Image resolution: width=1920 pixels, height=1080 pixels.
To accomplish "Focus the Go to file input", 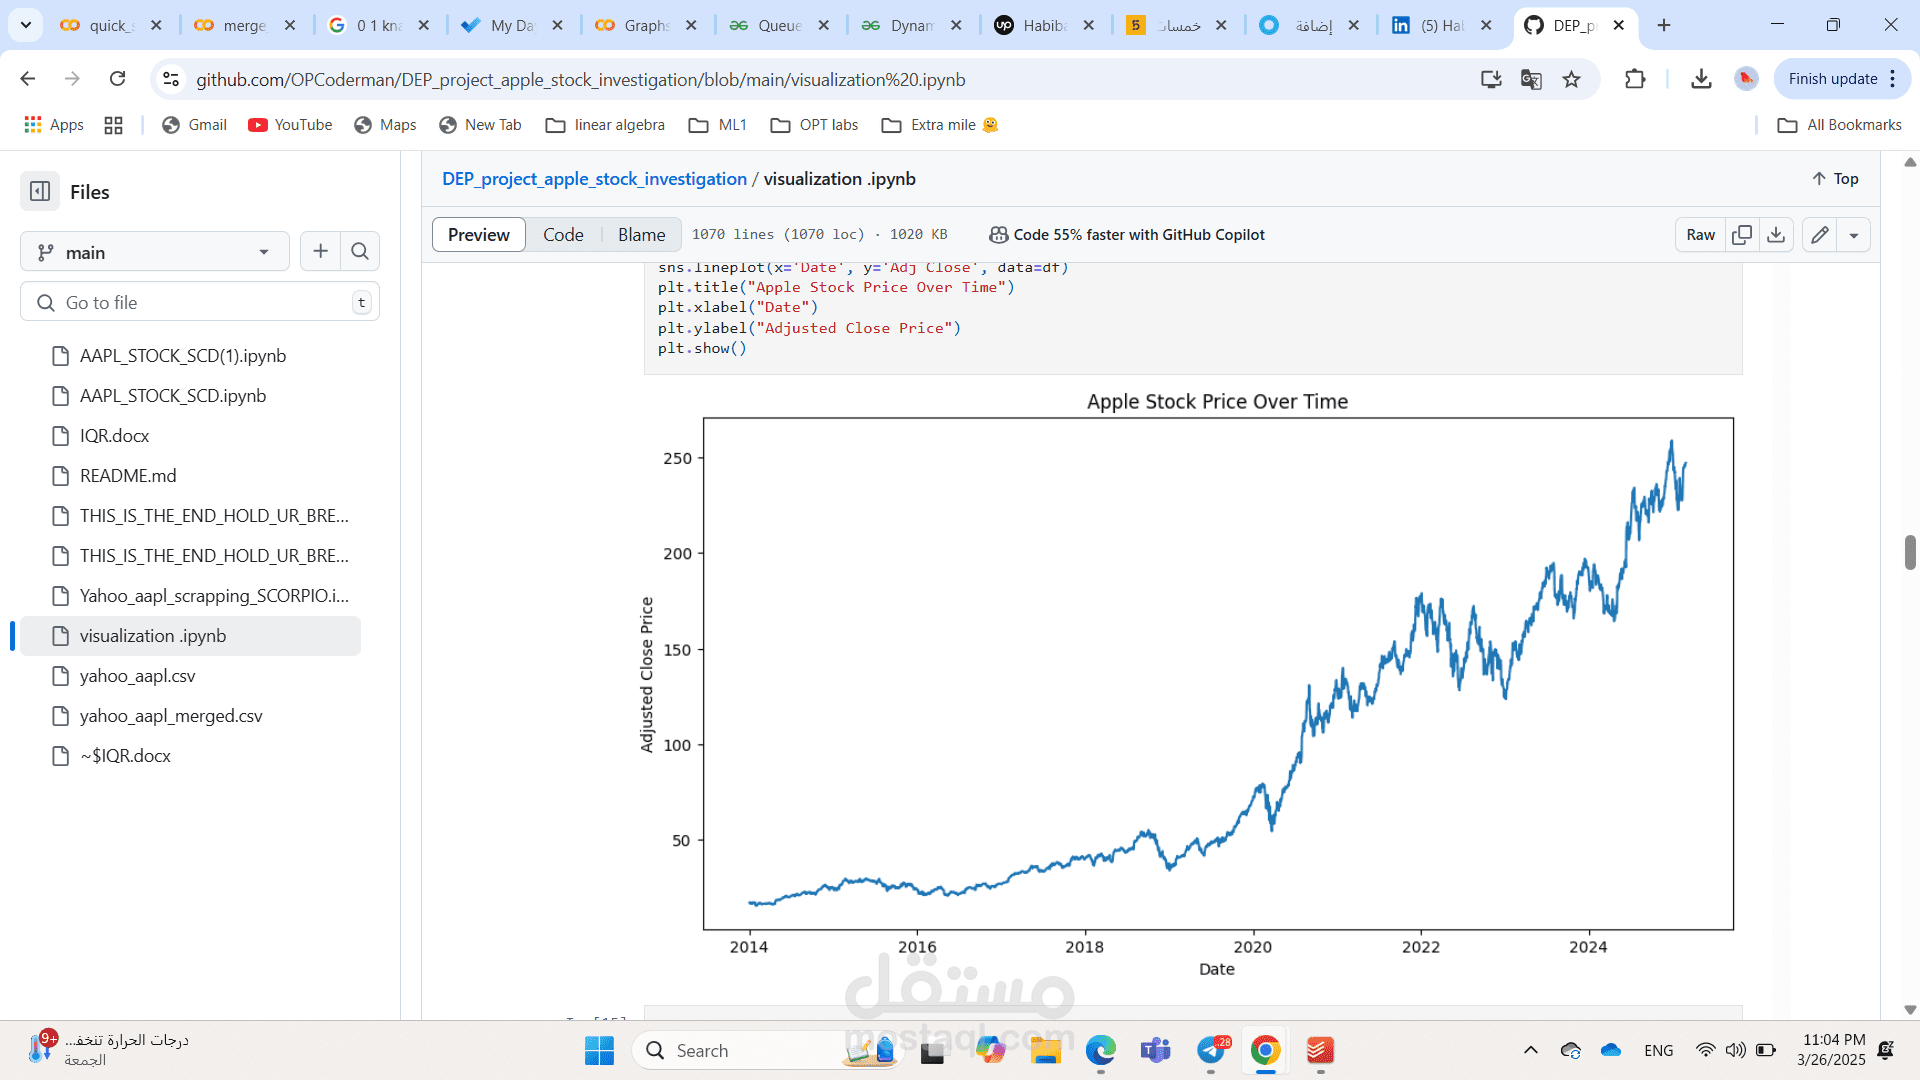I will tap(200, 302).
